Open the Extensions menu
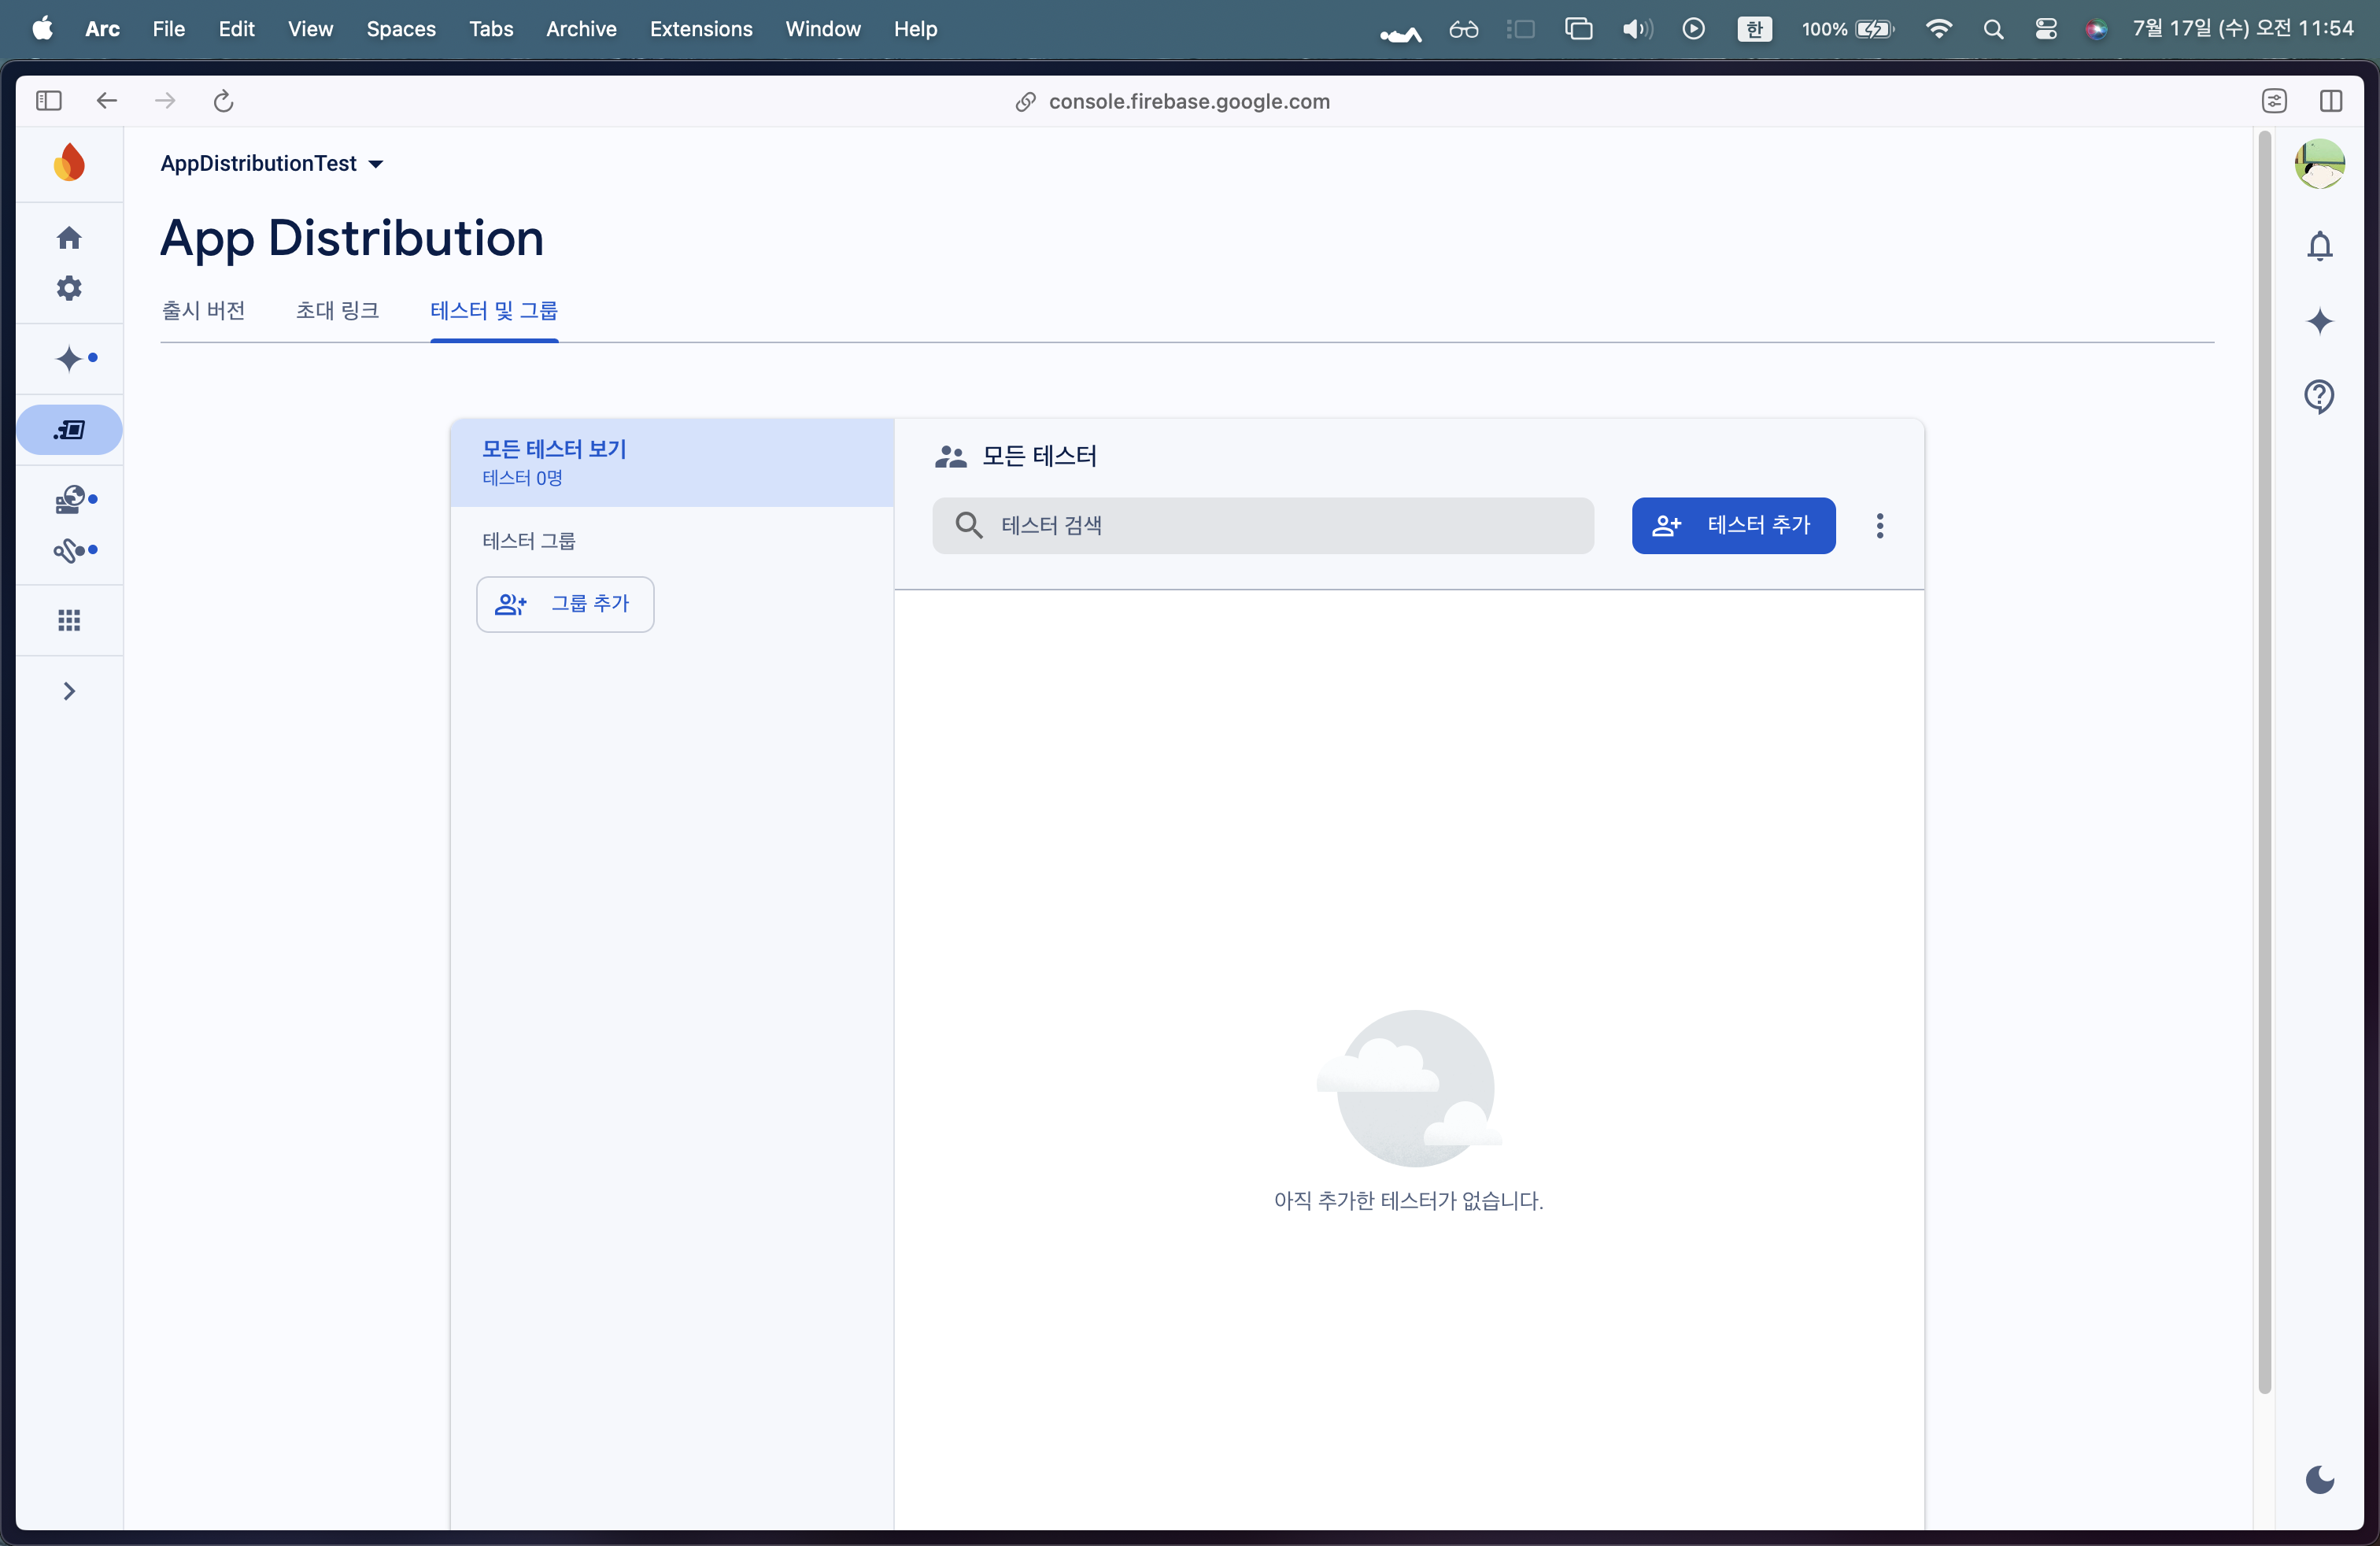The image size is (2380, 1546). [x=701, y=29]
